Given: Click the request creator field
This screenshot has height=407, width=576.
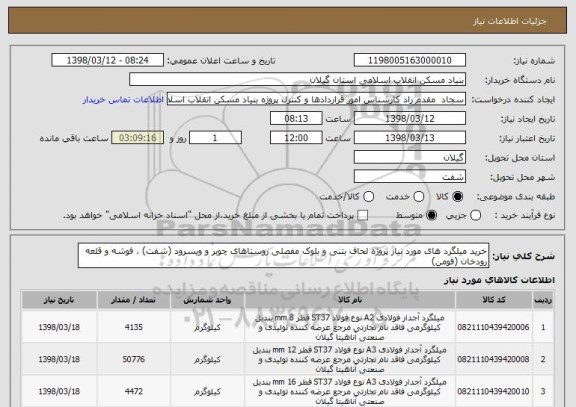Looking at the screenshot, I should click(316, 99).
